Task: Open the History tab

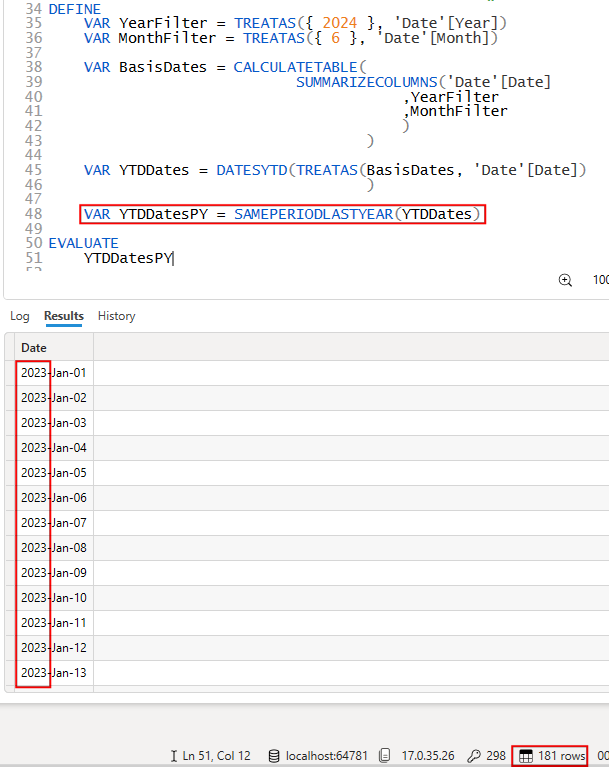Action: tap(116, 316)
